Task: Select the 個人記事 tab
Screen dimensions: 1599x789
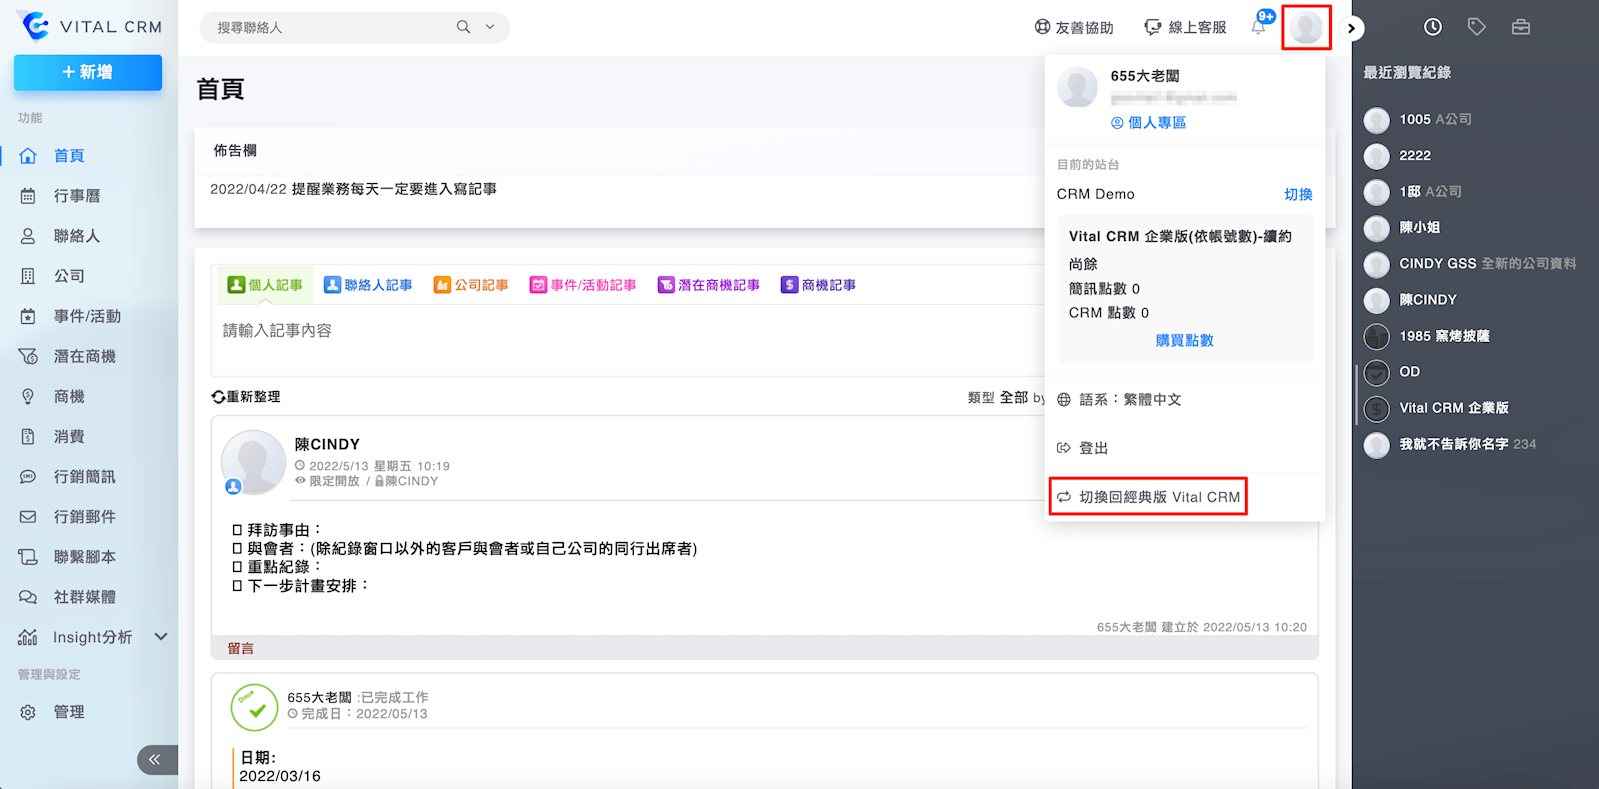Action: point(265,285)
